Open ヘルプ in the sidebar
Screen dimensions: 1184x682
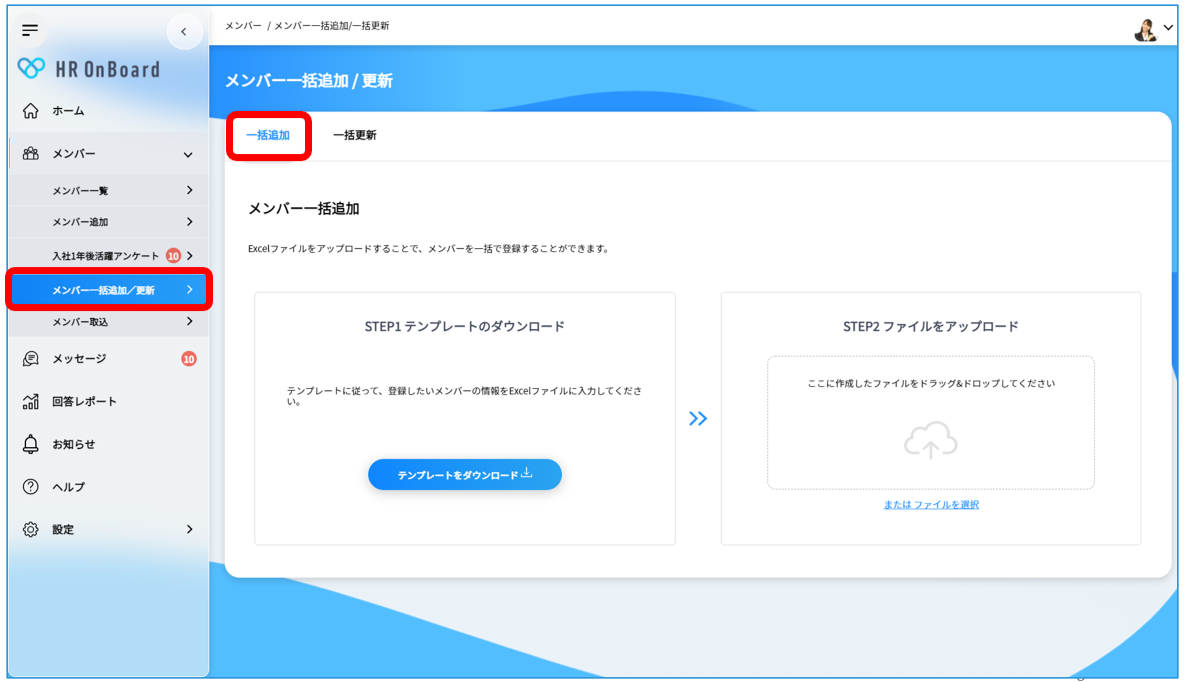(68, 487)
